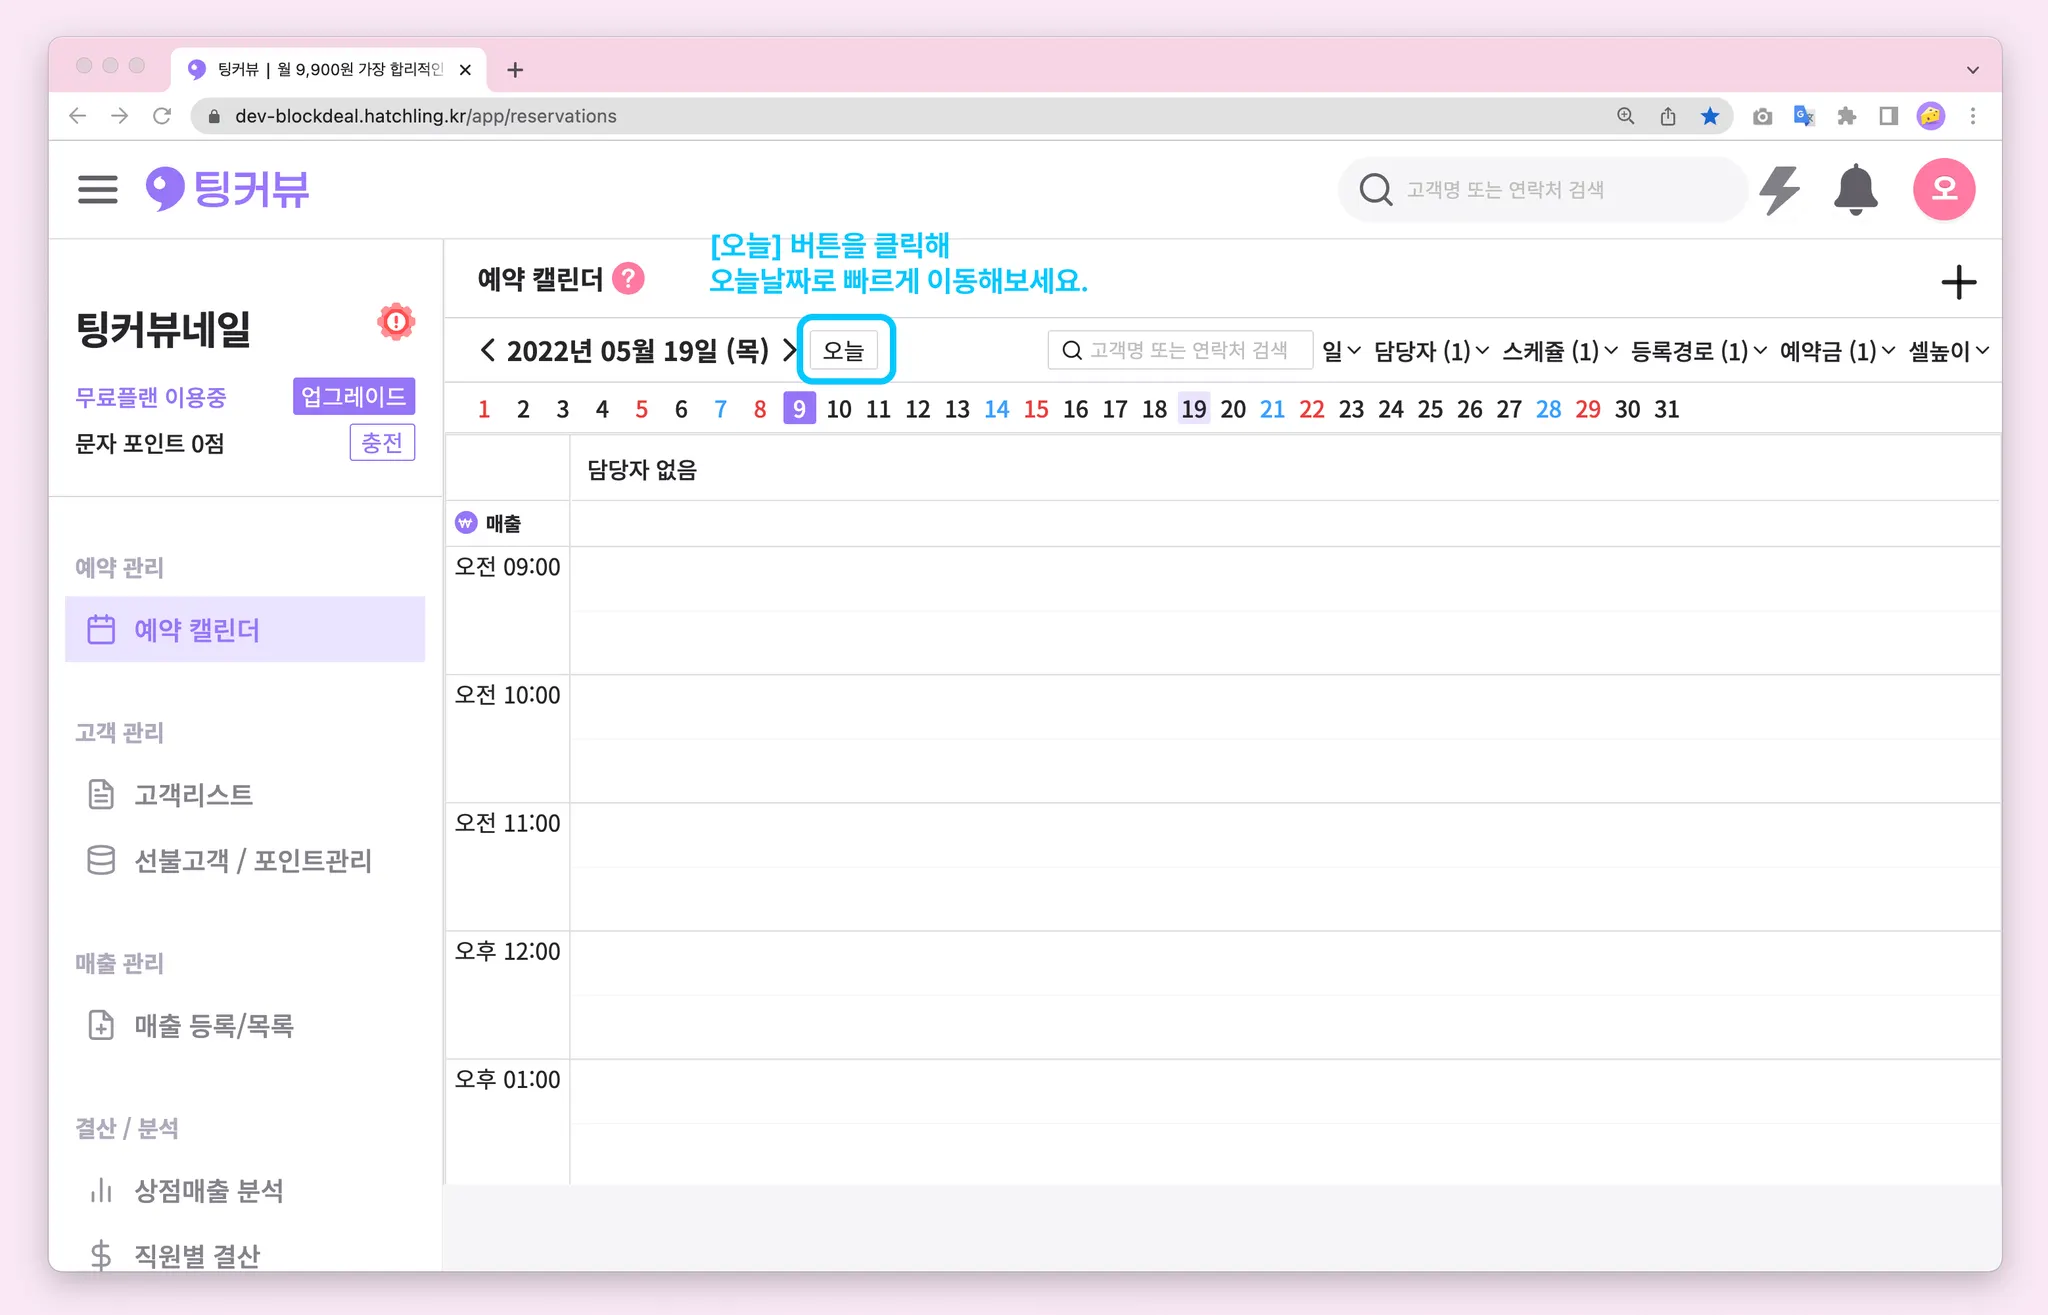The image size is (2048, 1315).
Task: Click the 업그레이드 button
Action: 354,396
